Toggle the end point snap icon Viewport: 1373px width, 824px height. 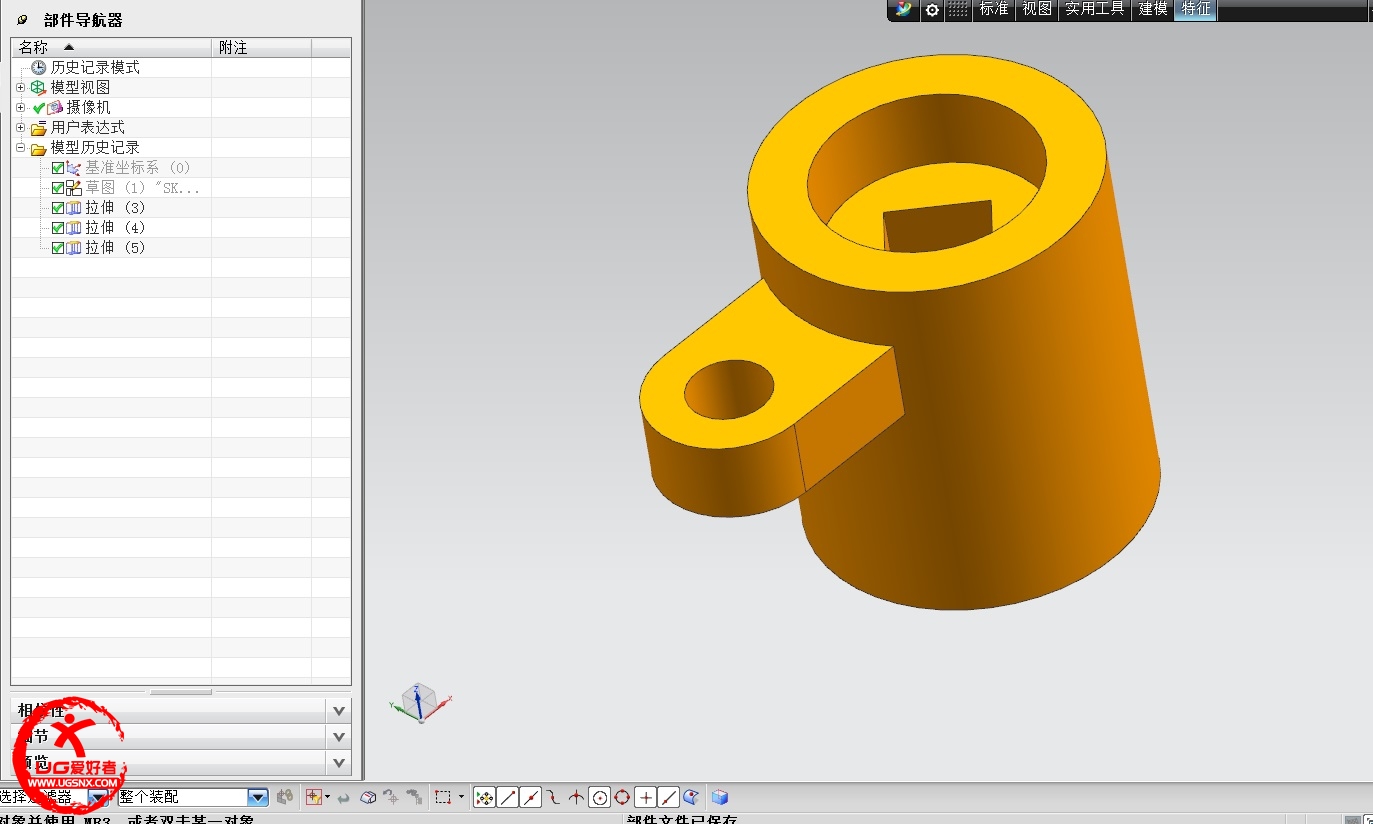(x=508, y=797)
